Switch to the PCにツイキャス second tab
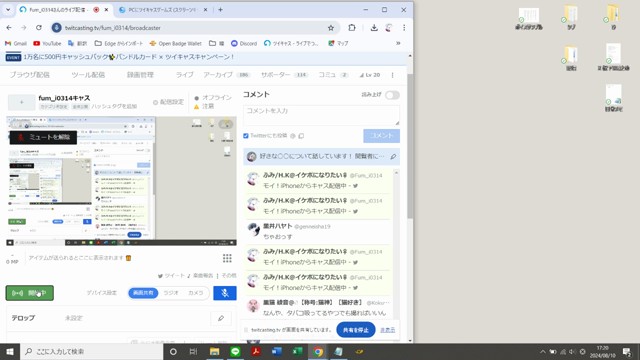640x360 pixels. 162,10
